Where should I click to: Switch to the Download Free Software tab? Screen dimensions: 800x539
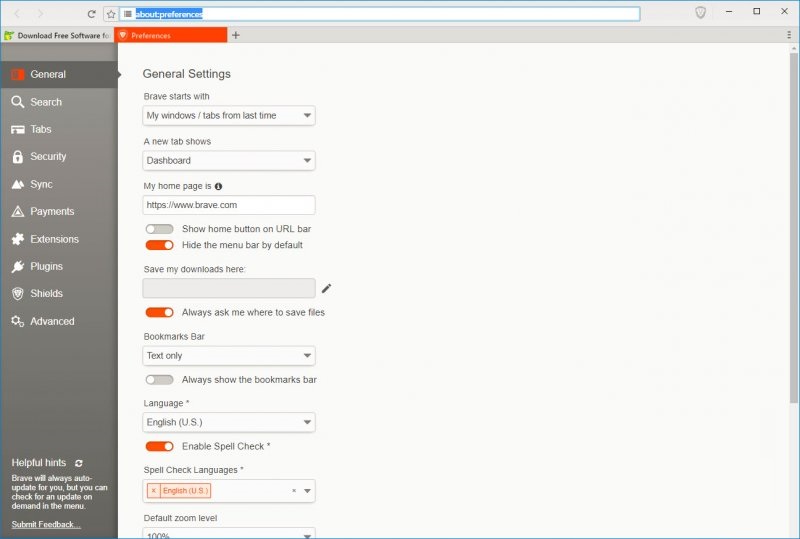pos(57,35)
